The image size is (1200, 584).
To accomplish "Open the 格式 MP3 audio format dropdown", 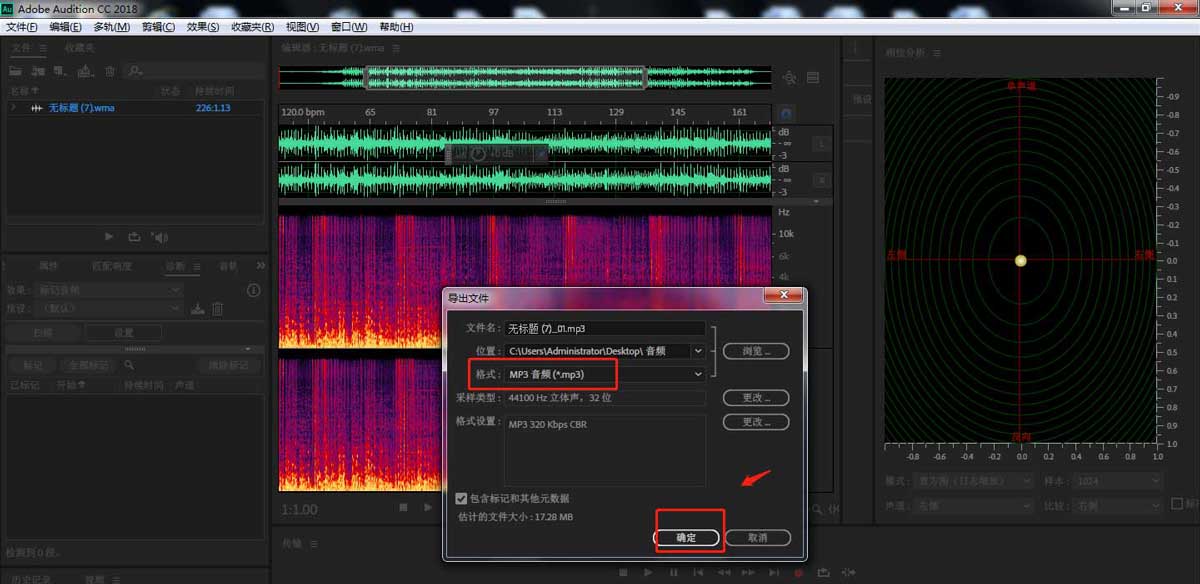I will point(697,374).
